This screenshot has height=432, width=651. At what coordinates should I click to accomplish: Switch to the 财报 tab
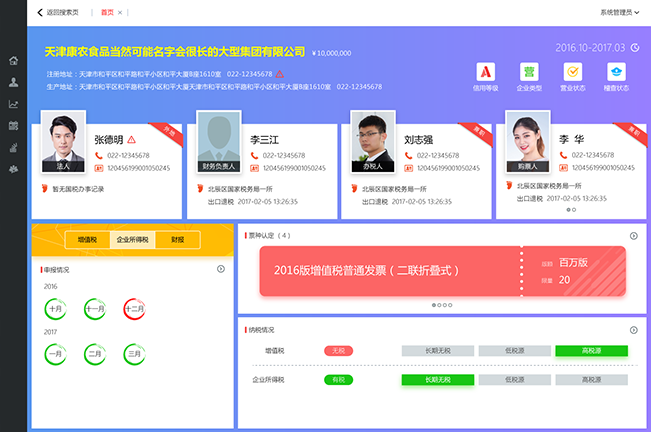coord(177,240)
